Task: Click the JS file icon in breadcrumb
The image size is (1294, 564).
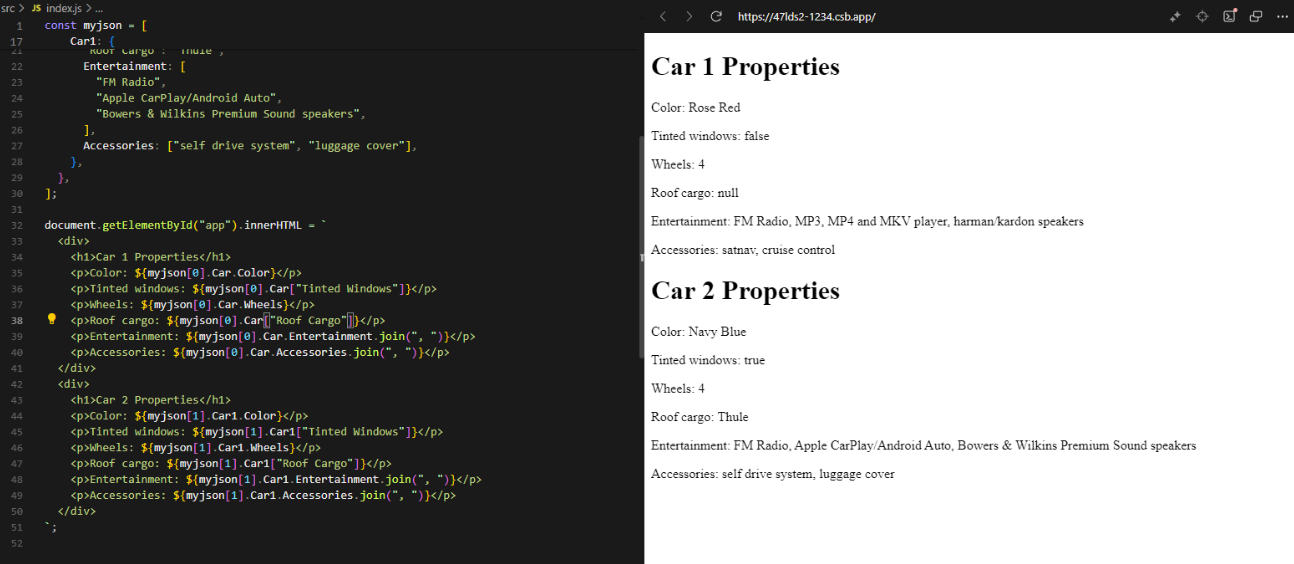Action: 37,7
